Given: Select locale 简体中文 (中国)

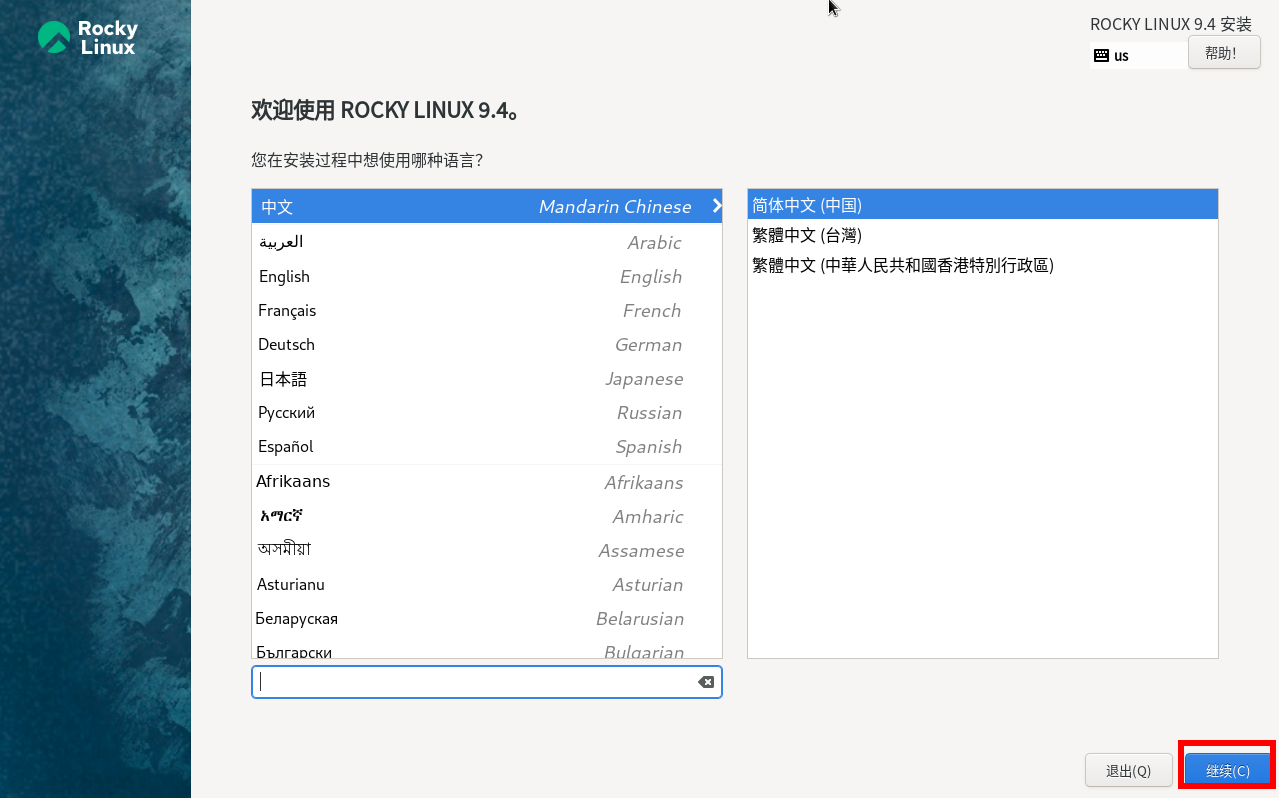Looking at the screenshot, I should (983, 205).
